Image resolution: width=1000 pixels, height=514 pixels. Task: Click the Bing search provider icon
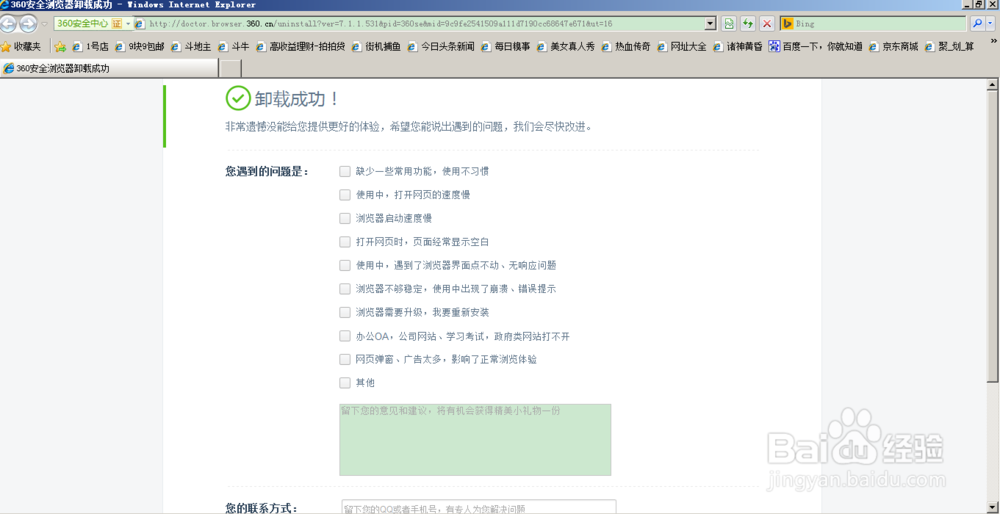pyautogui.click(x=788, y=24)
